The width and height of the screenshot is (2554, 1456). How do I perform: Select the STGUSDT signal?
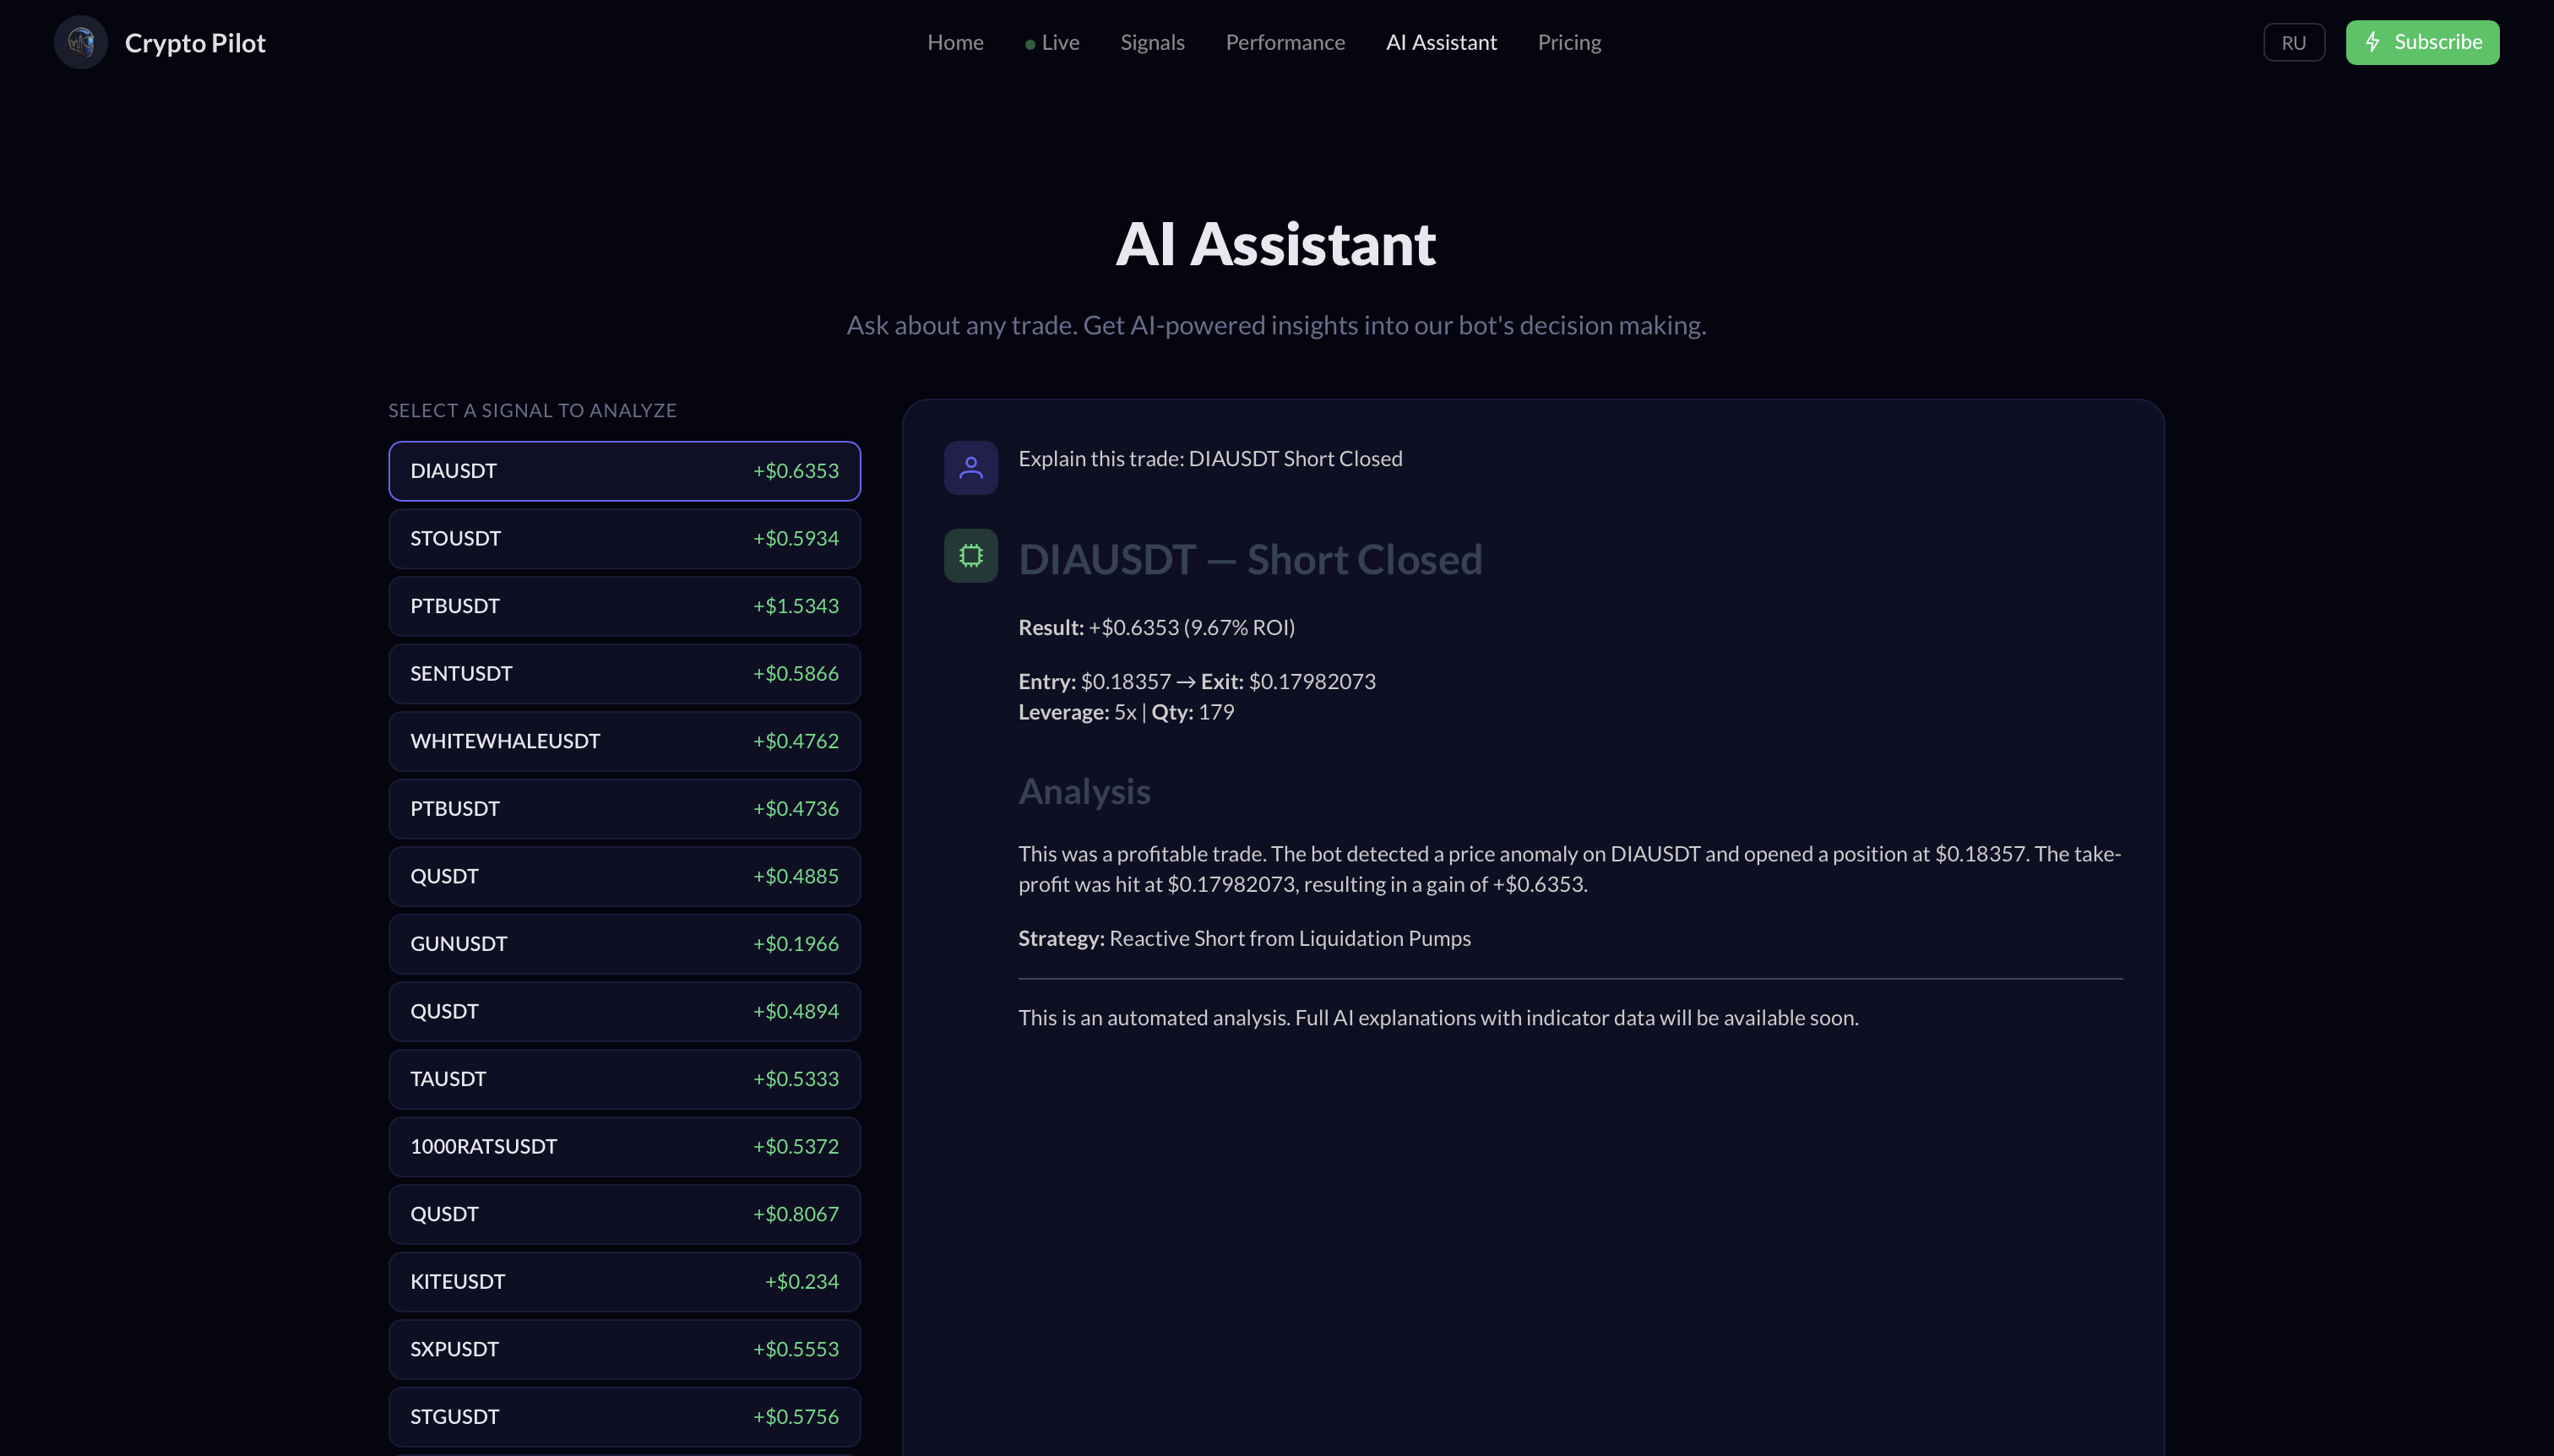pos(624,1416)
